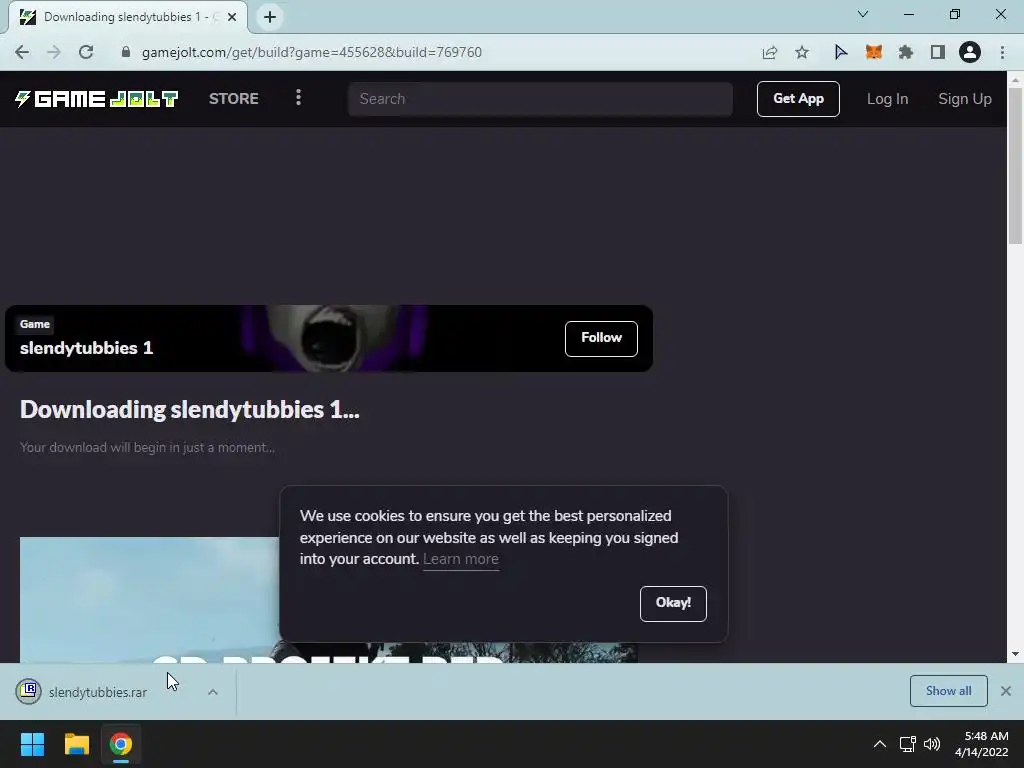Open File Explorer from taskbar
1024x768 pixels.
click(x=76, y=744)
